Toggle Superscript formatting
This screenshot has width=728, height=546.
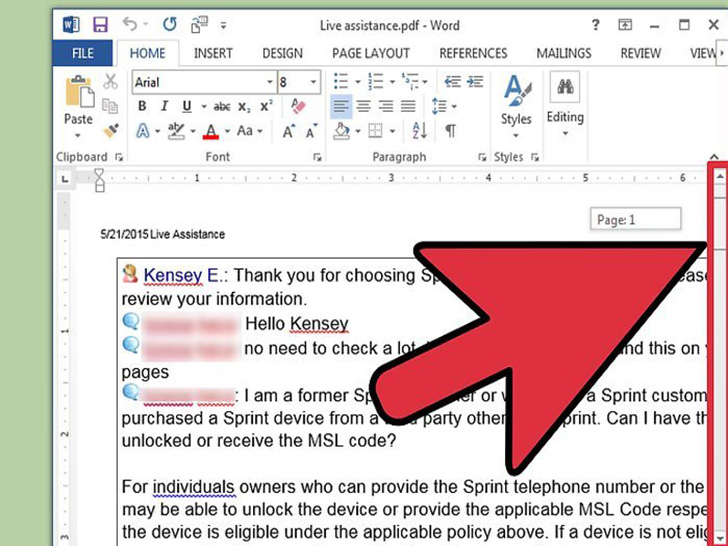(266, 106)
